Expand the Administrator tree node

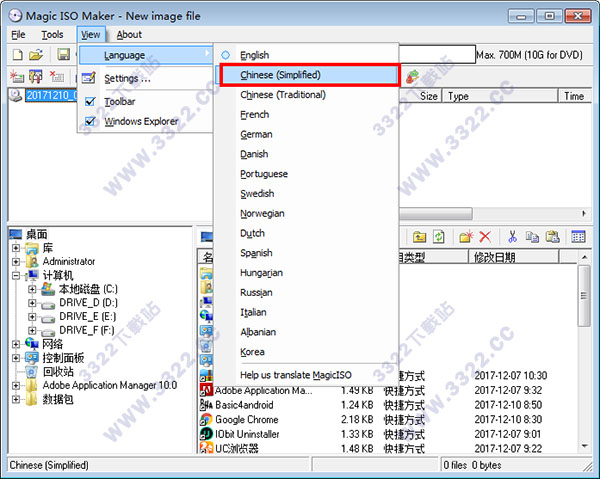tap(16, 262)
